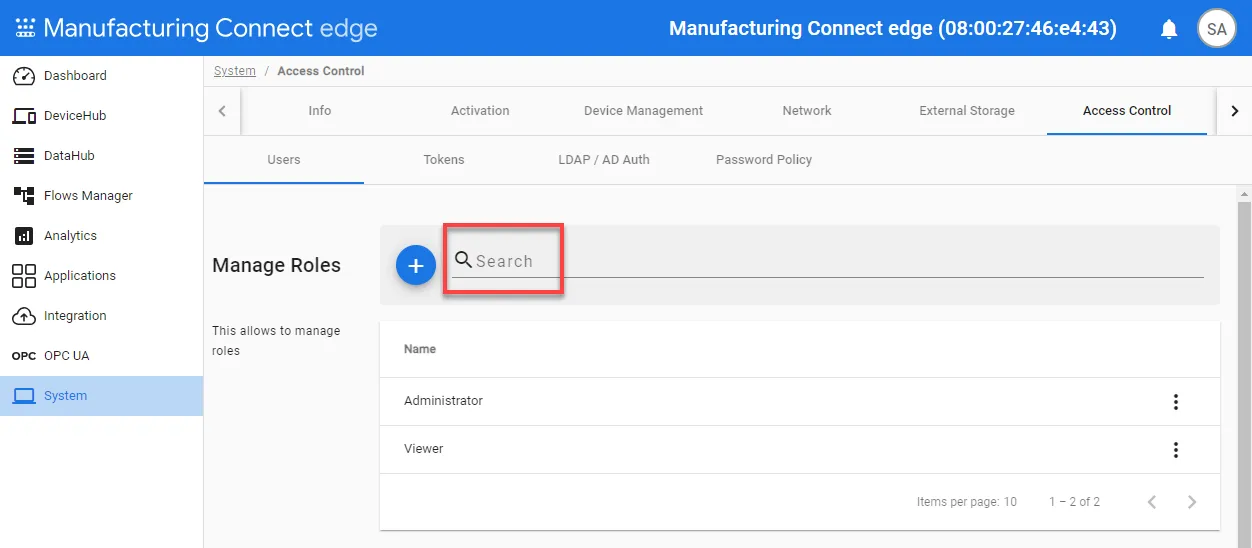
Task: Click the Integration cloud icon
Action: 24,316
